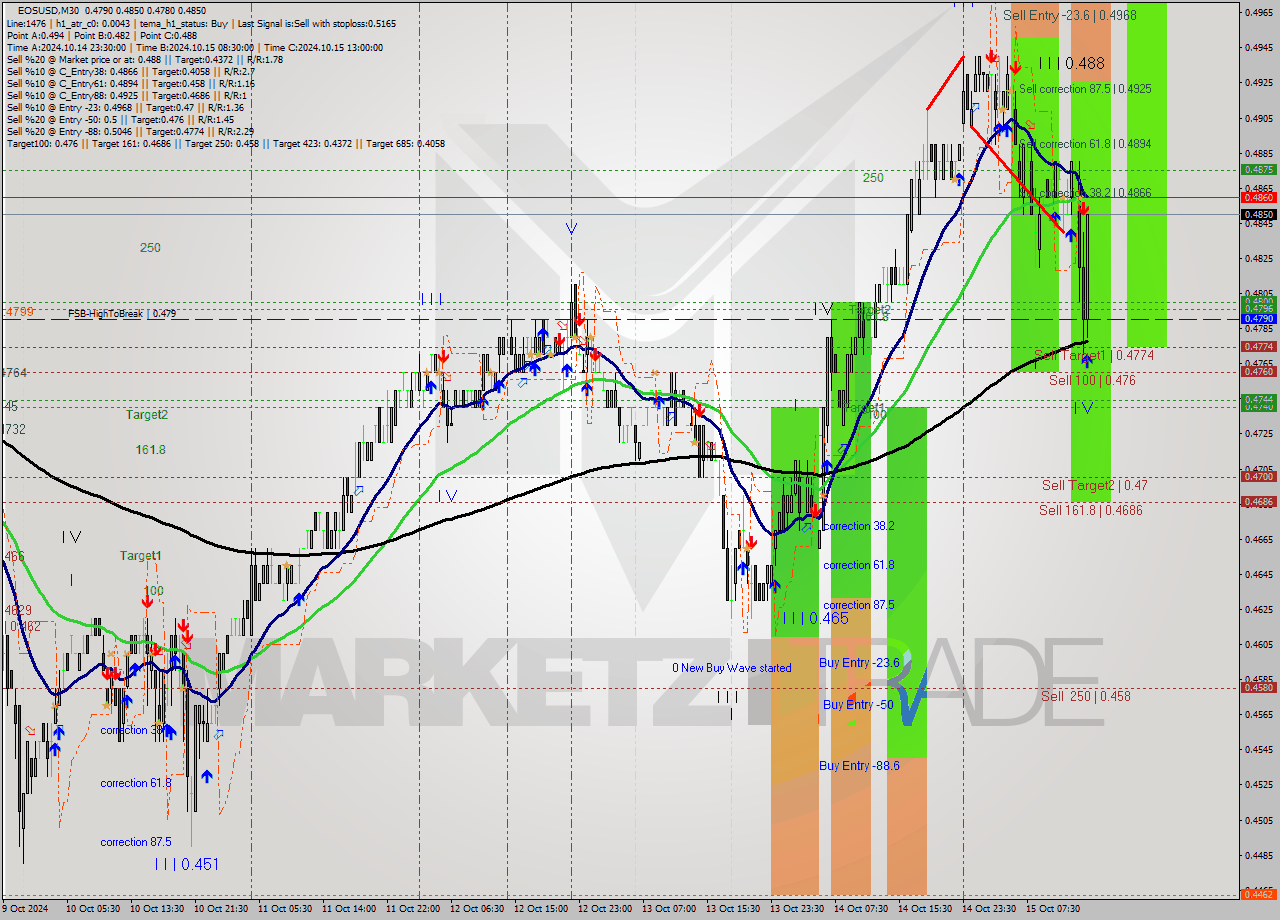Select the green '161.8' level label

[x=150, y=450]
